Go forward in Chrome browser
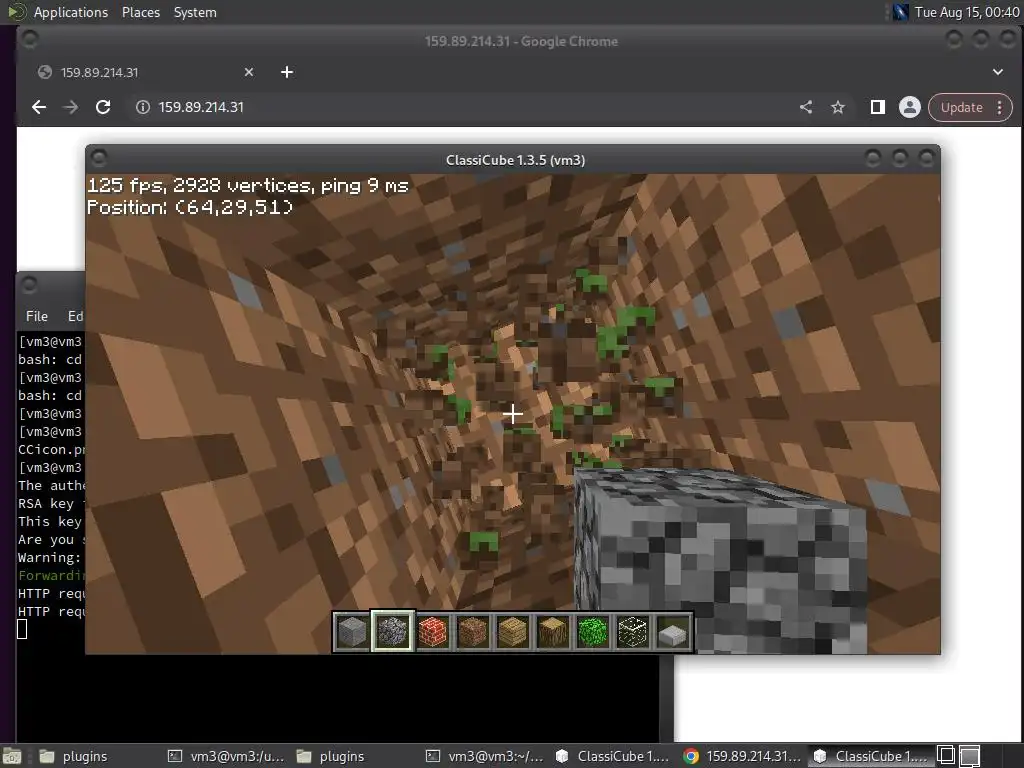 71,107
